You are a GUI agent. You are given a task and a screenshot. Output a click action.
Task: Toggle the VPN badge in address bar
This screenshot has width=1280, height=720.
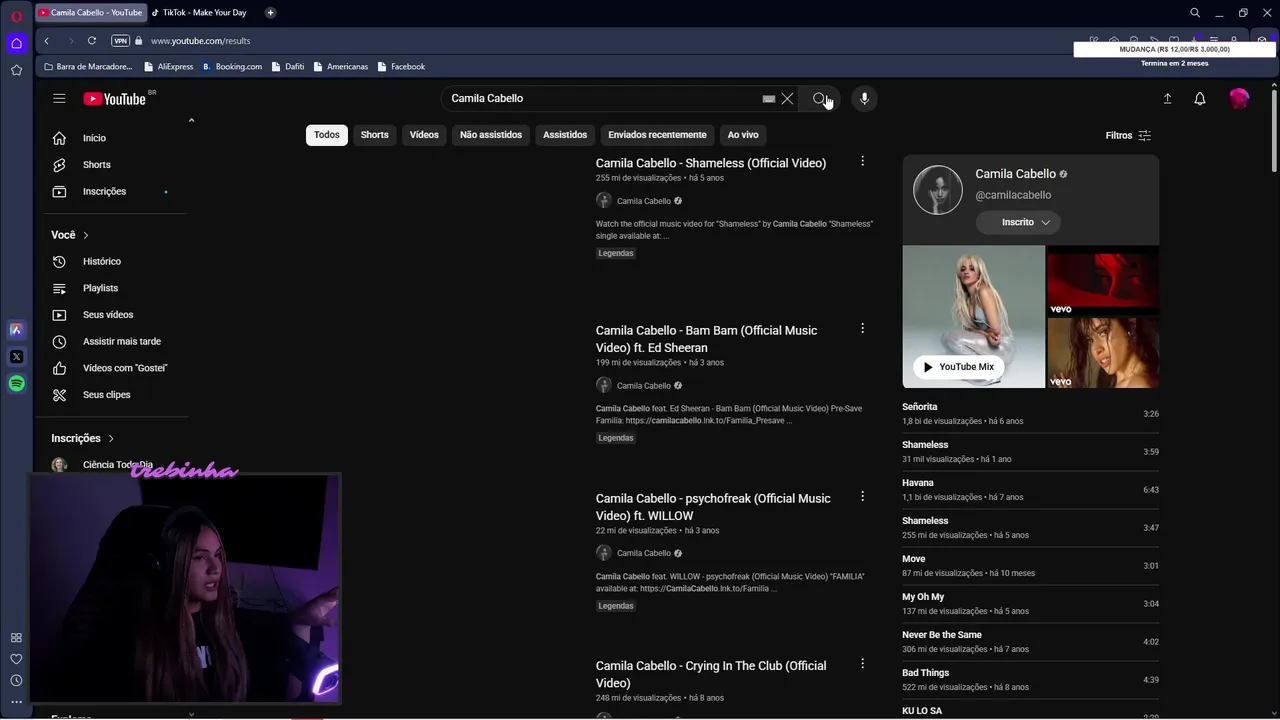pos(121,41)
